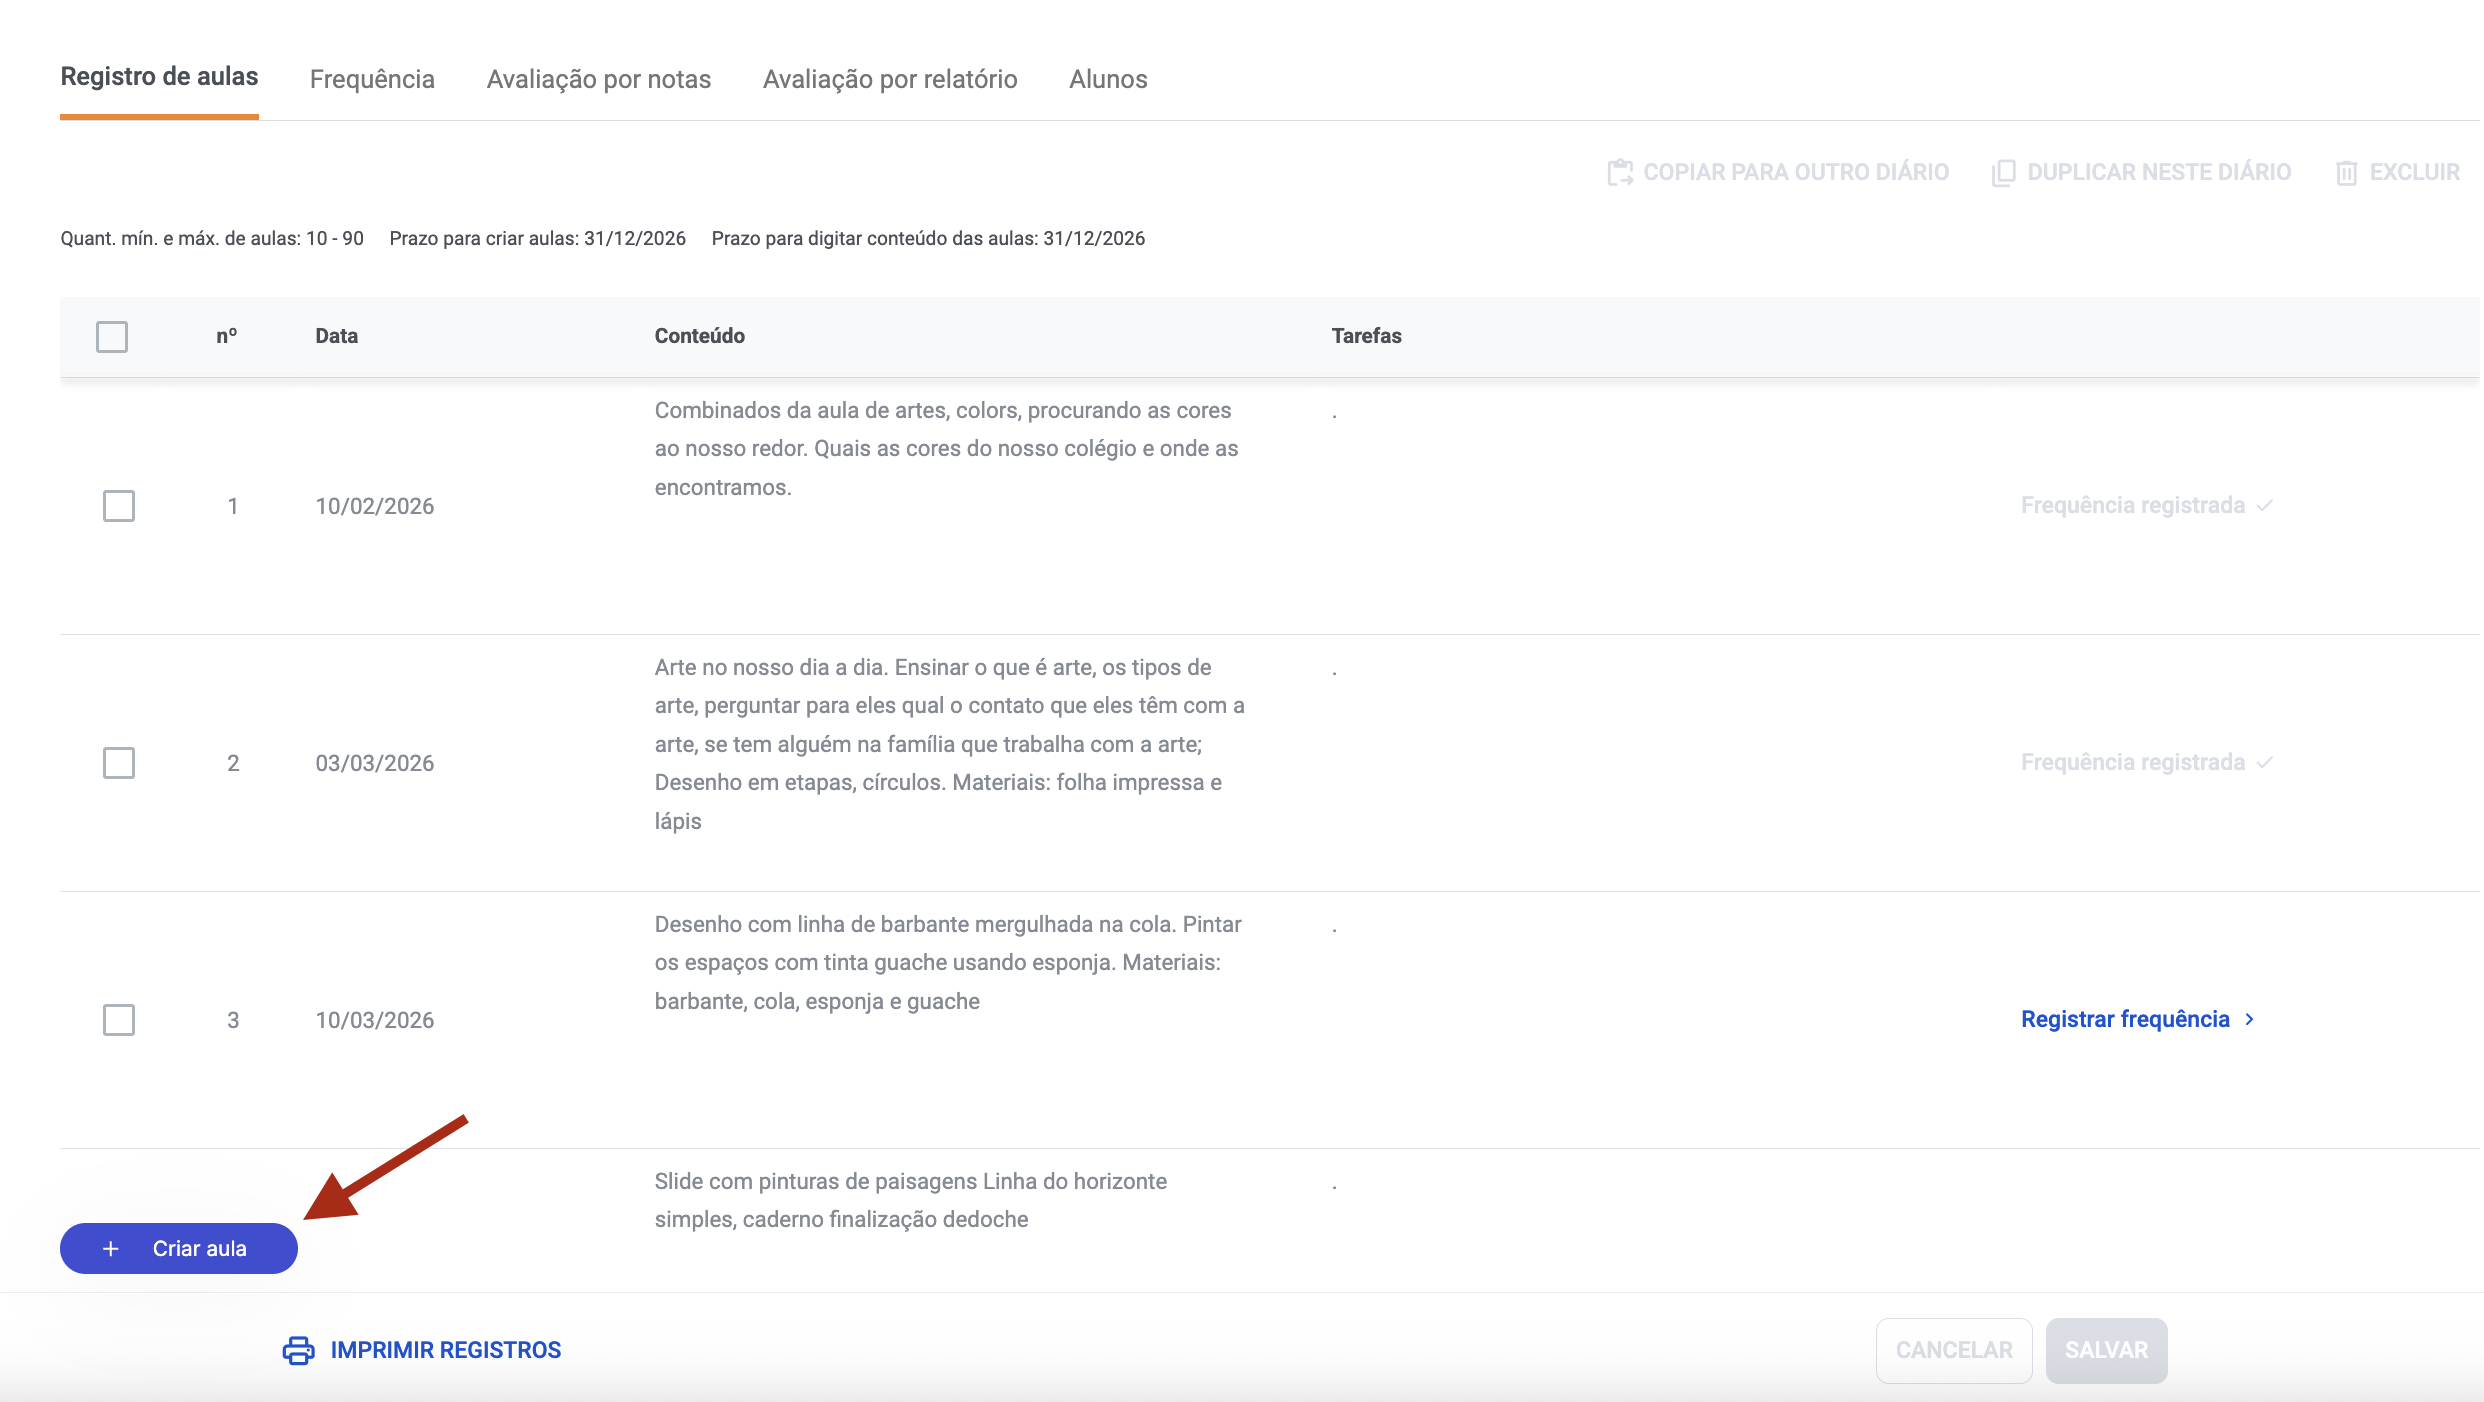This screenshot has width=2484, height=1402.
Task: Click lesson number 3 in the nº column
Action: (233, 1020)
